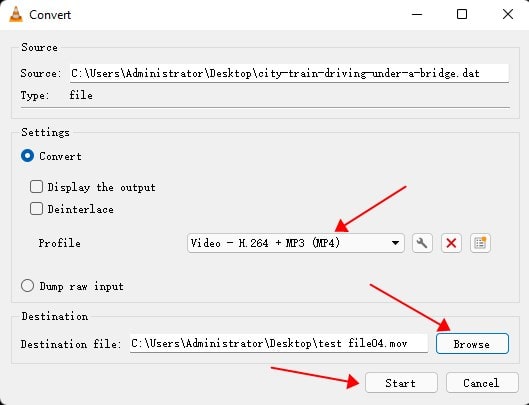Click inside the Source path field
Screen dimensions: 529x405
(289, 73)
